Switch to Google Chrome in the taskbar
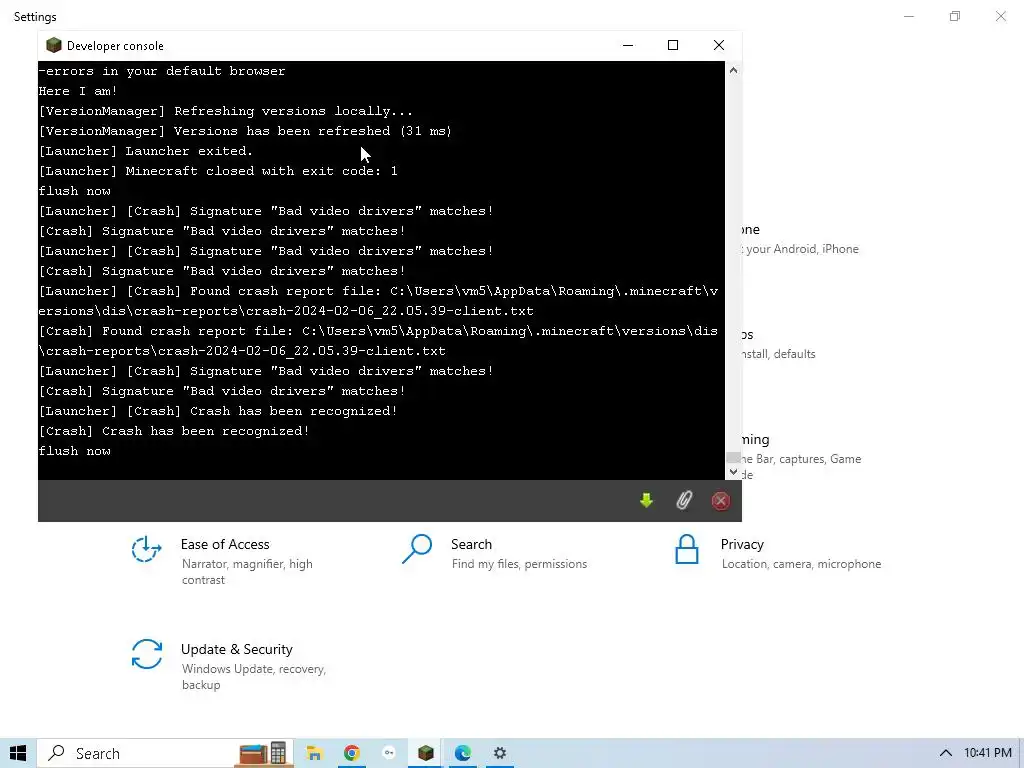This screenshot has height=768, width=1024. coord(351,753)
